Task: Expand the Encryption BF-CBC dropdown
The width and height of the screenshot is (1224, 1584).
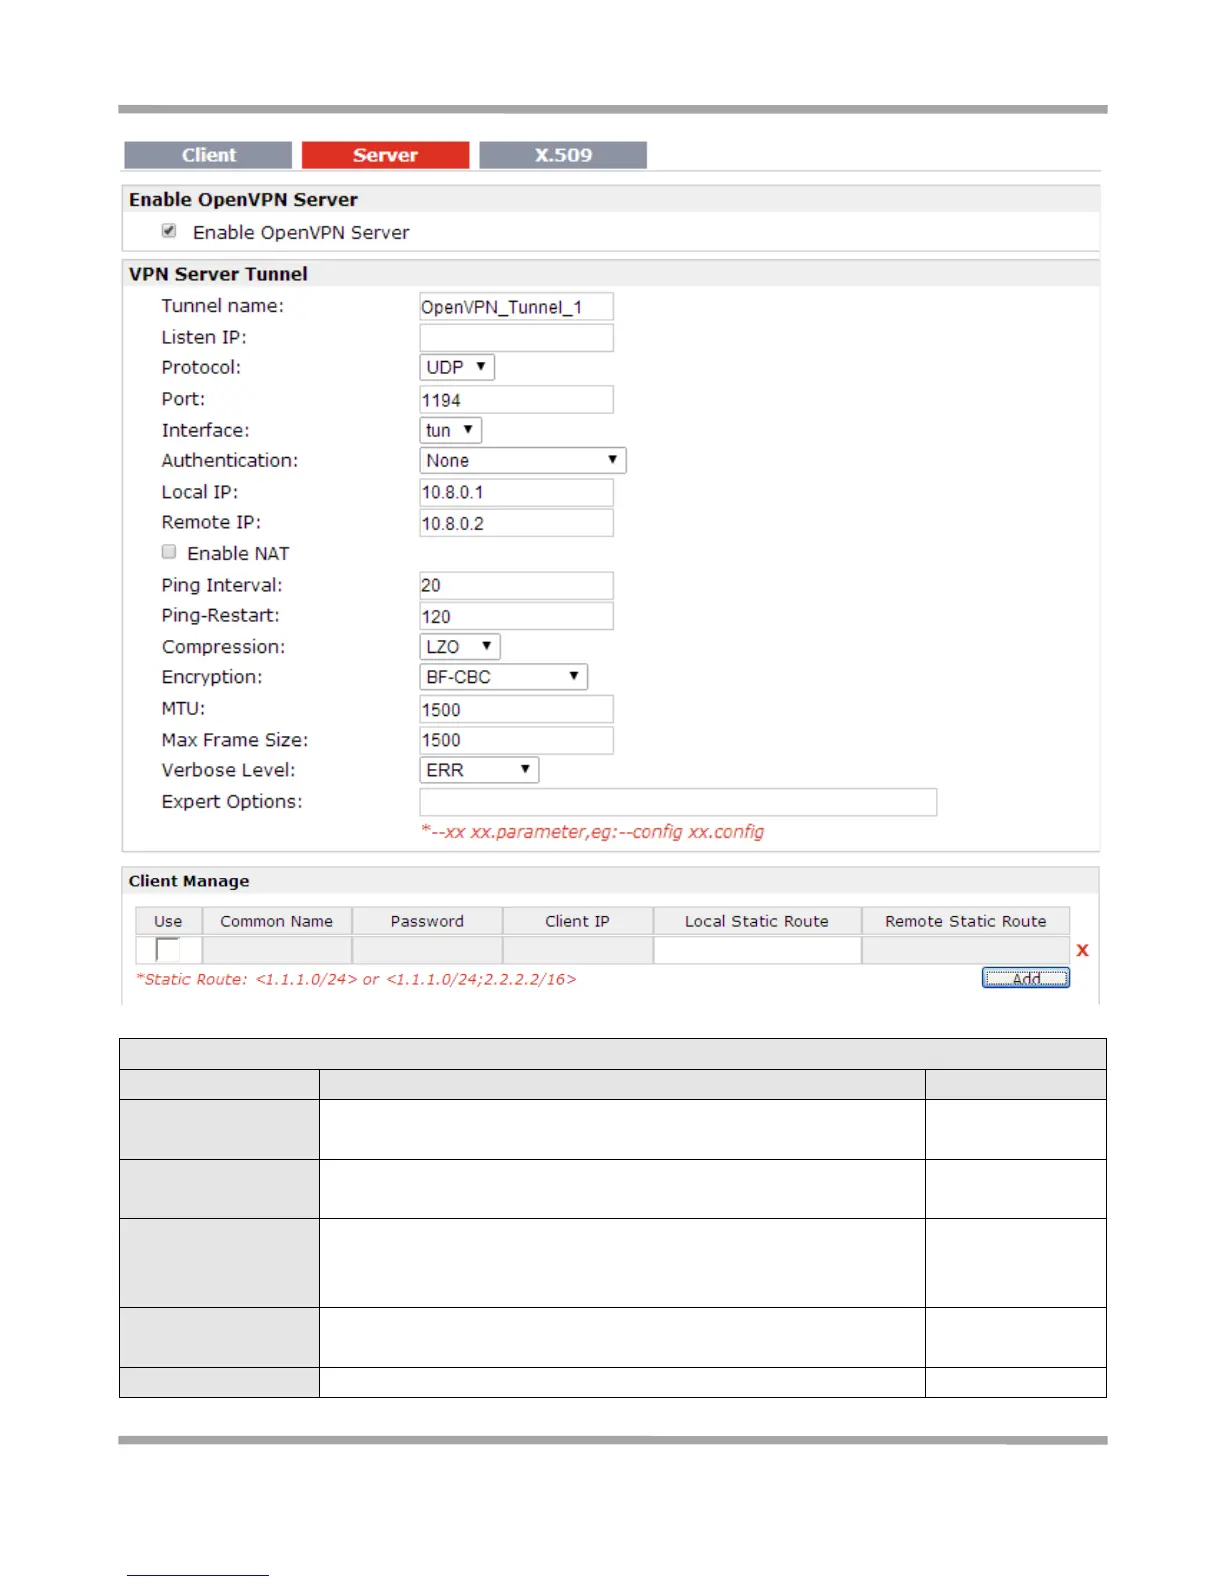Action: pos(504,677)
